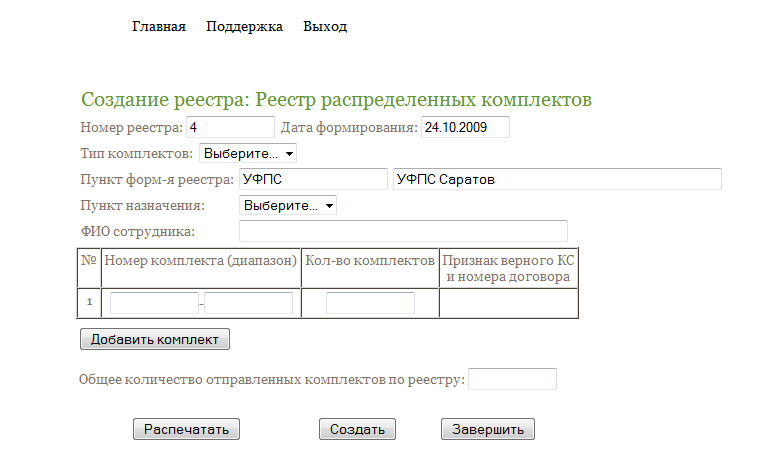Click the Номер реестра field

[x=230, y=127]
